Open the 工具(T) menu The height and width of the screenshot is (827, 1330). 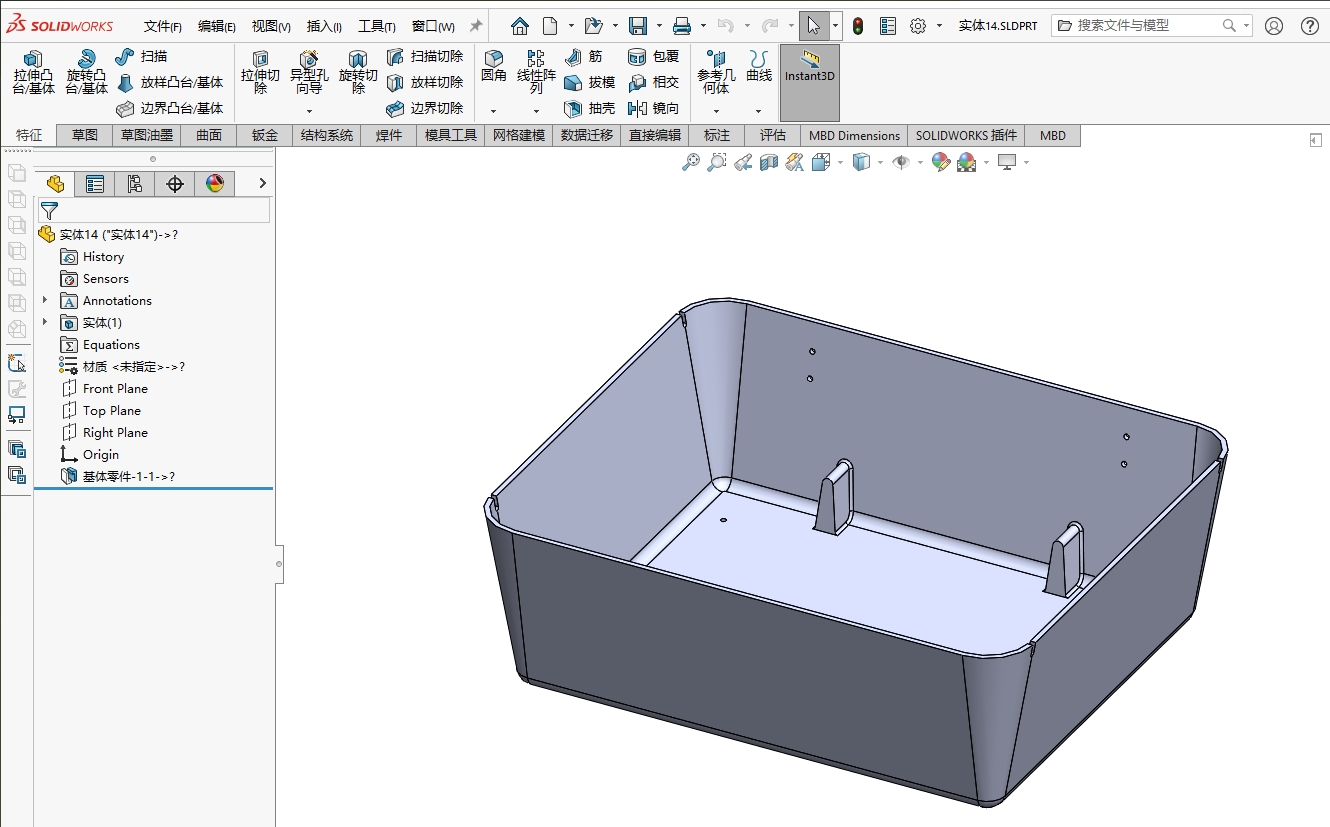pyautogui.click(x=377, y=26)
